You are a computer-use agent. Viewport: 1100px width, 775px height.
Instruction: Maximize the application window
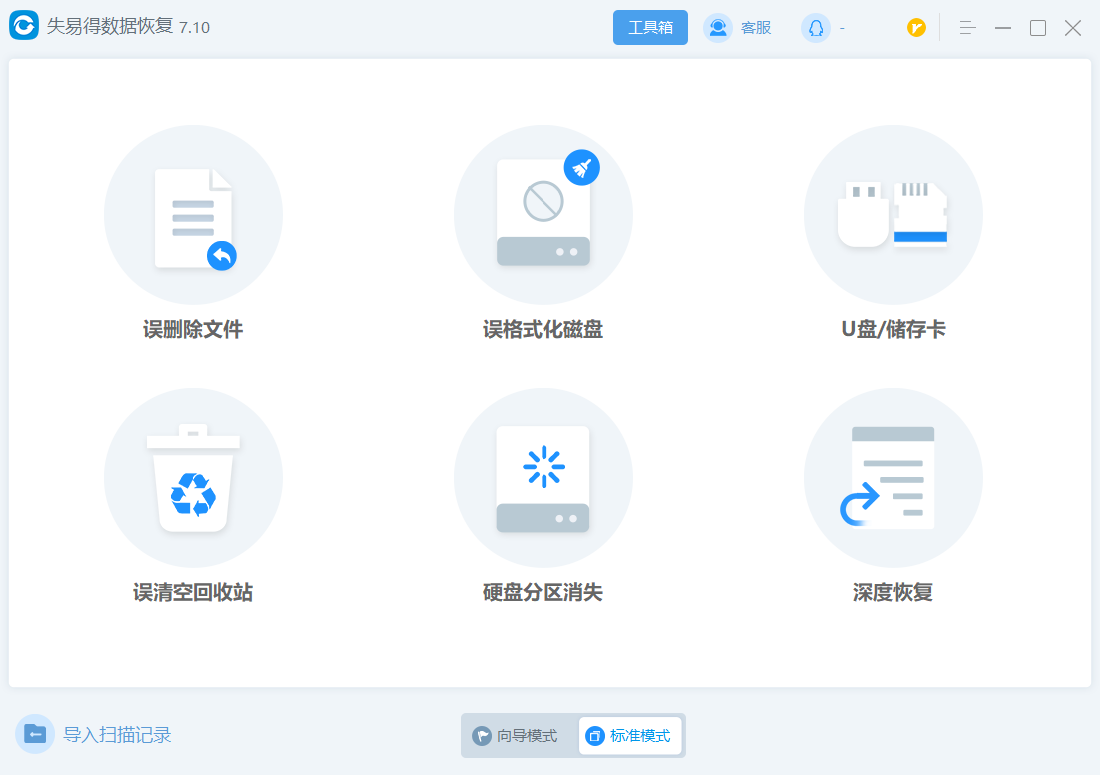pos(1038,28)
